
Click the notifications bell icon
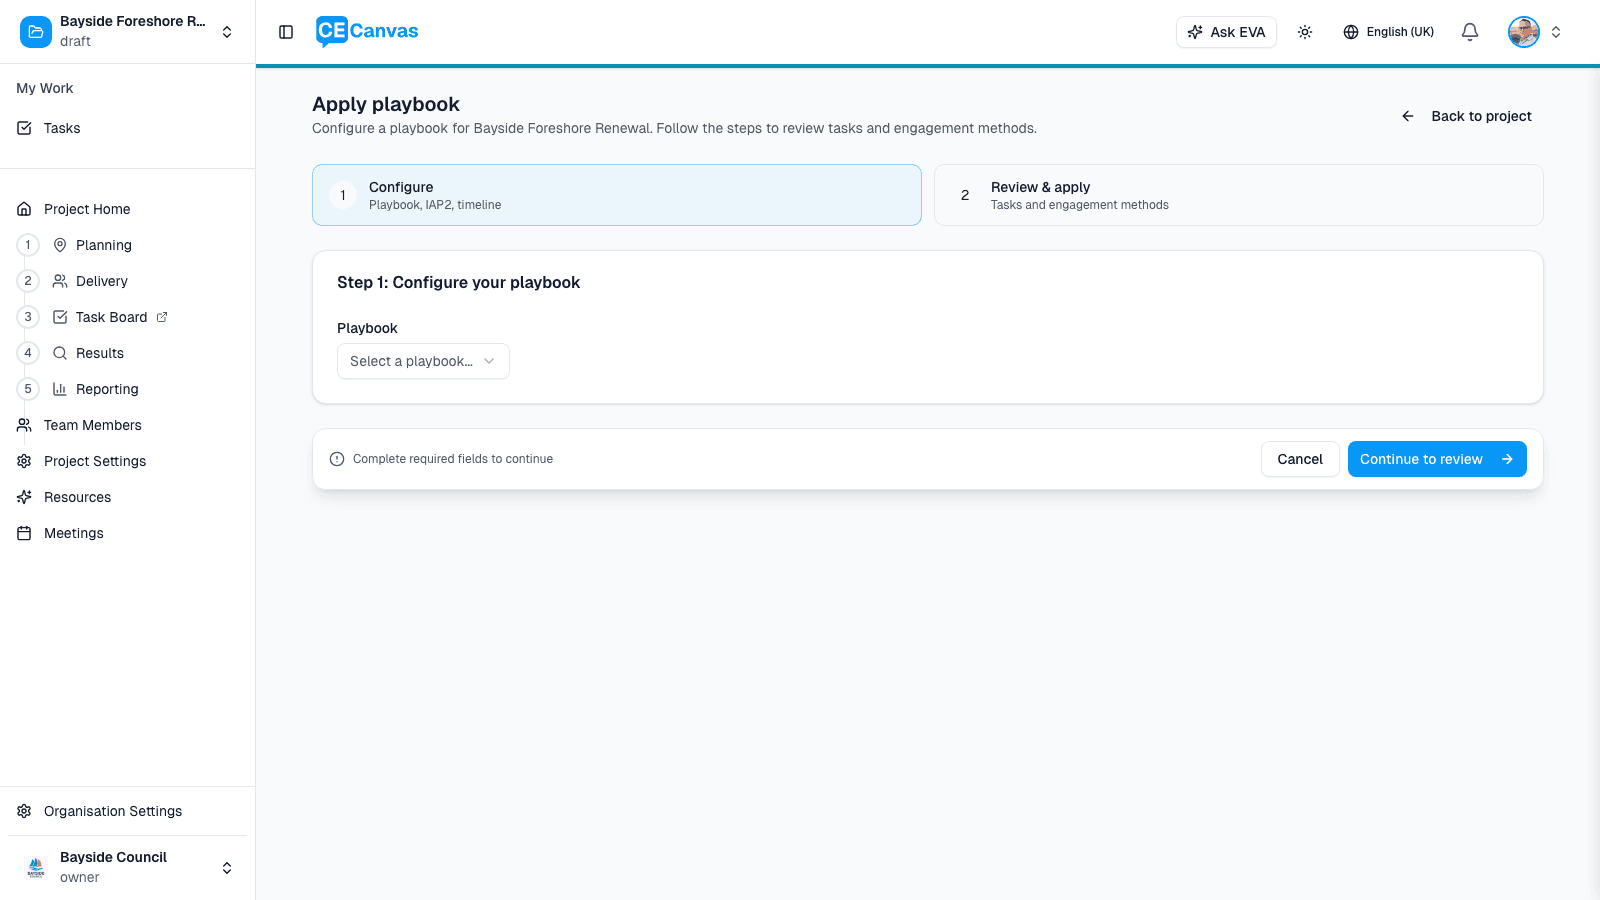pos(1469,32)
